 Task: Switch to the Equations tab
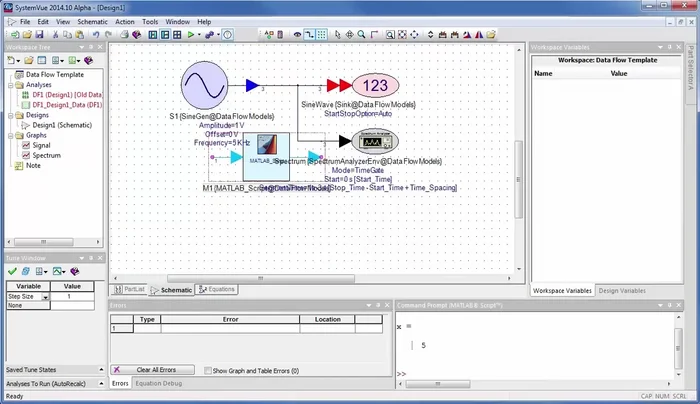[217, 289]
